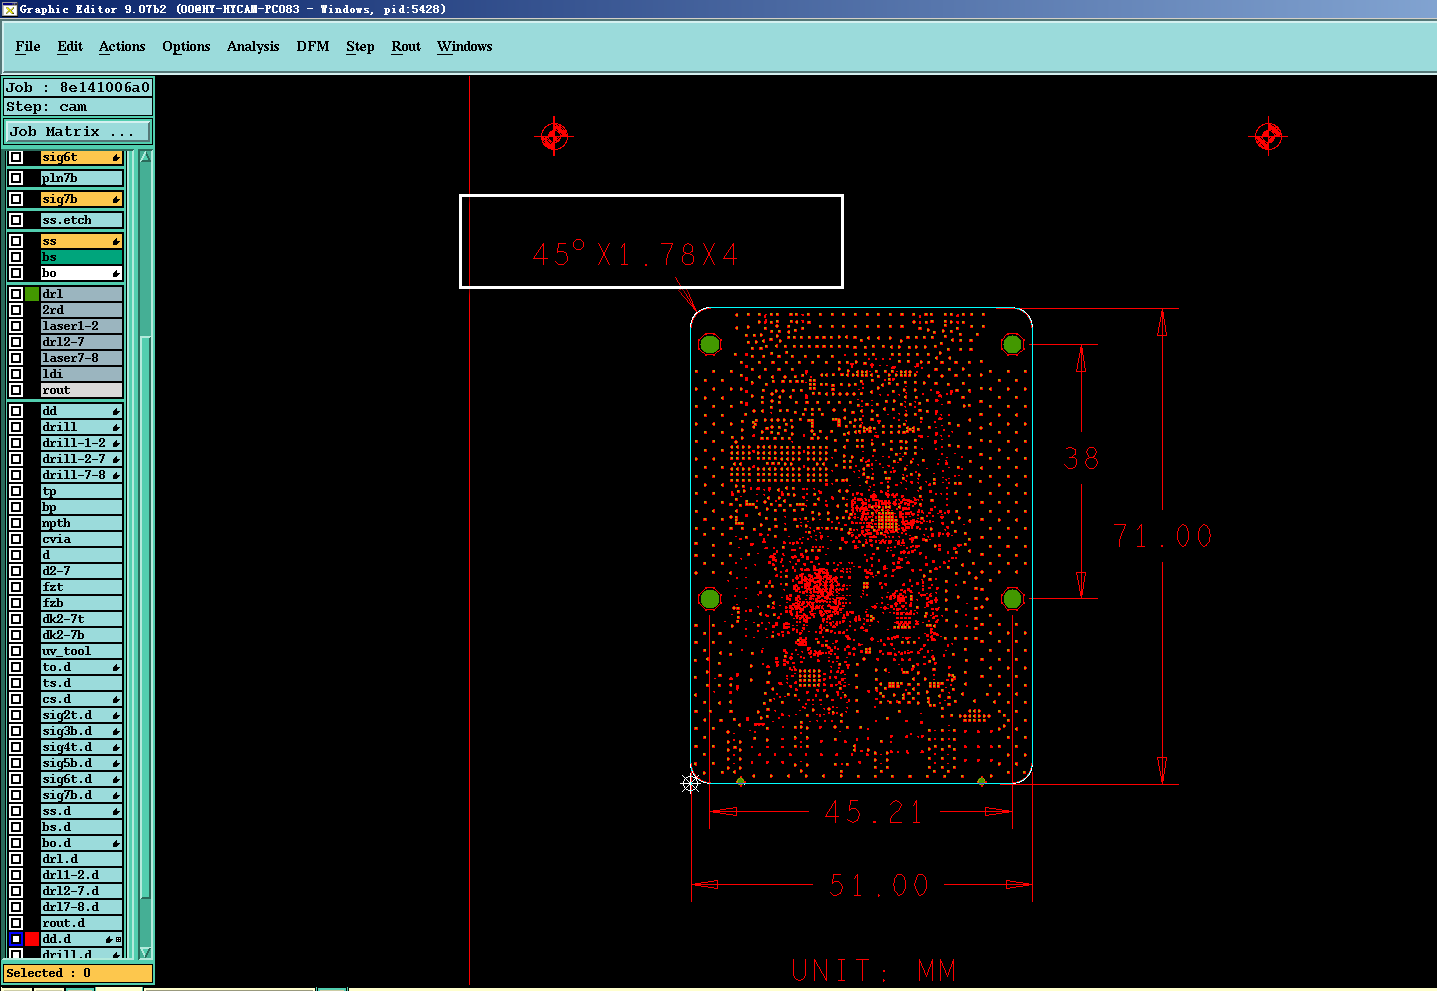1437x991 pixels.
Task: Click the grid icon on dd.d layer
Action: [x=119, y=940]
